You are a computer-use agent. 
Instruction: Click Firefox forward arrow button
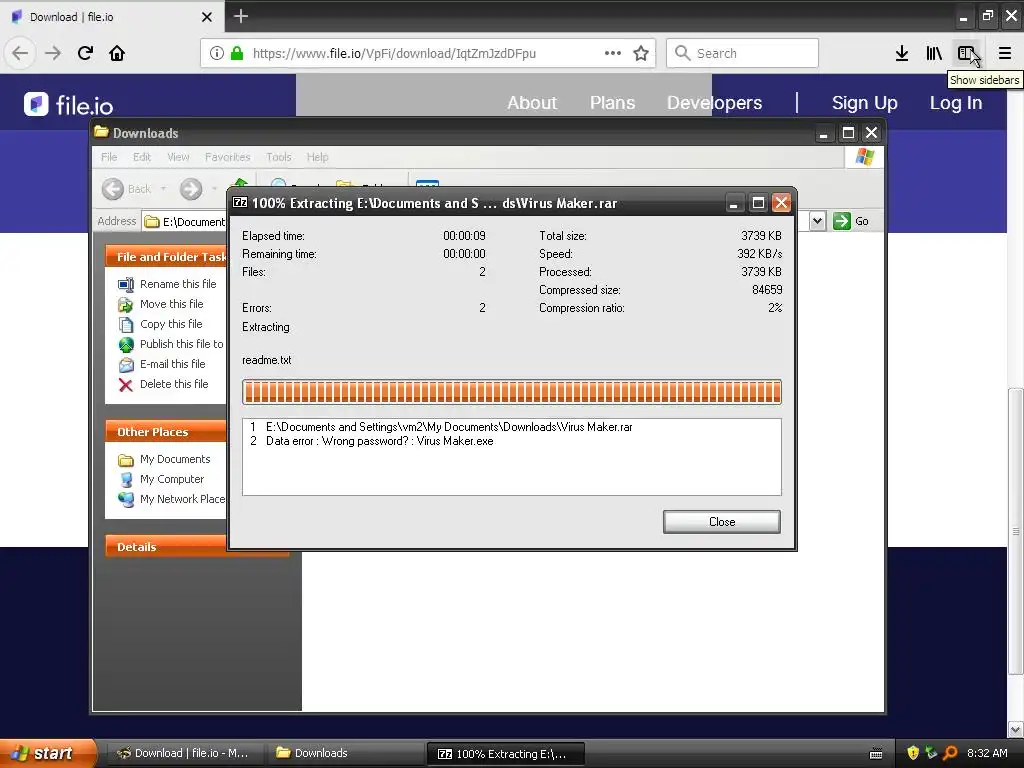53,54
